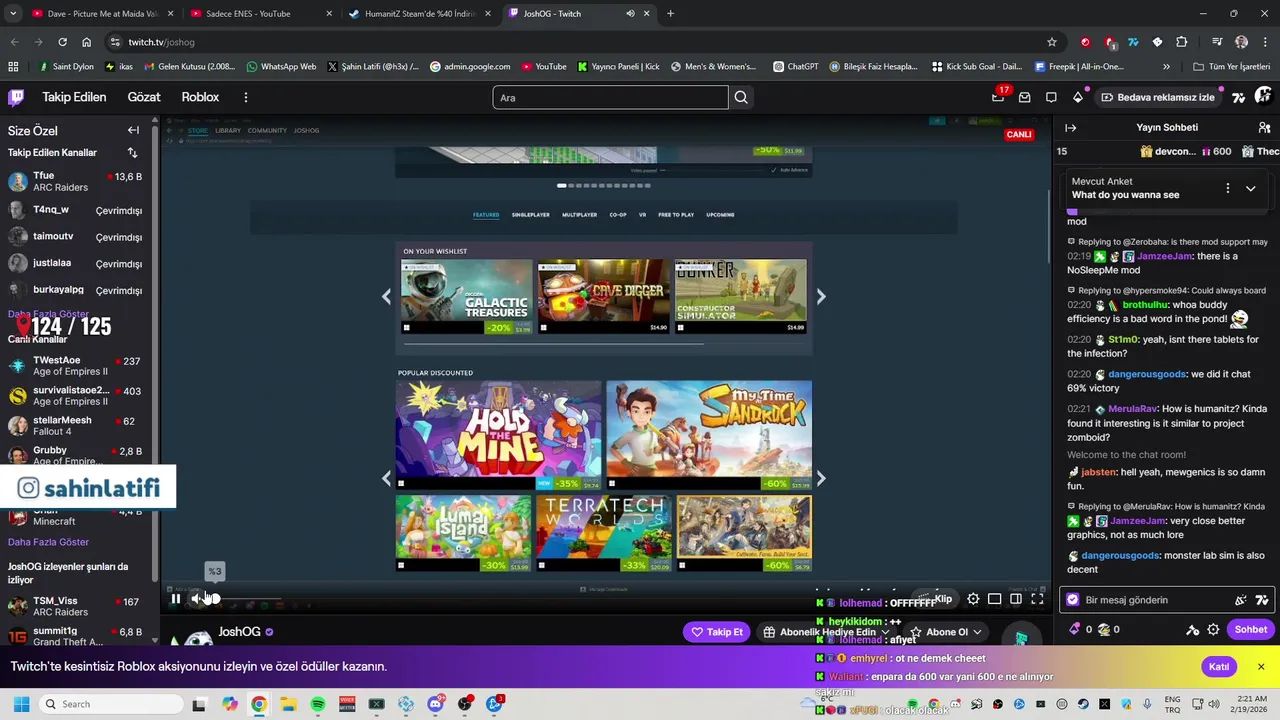
Task: Collapse the chat panel arrow
Action: pos(1070,128)
